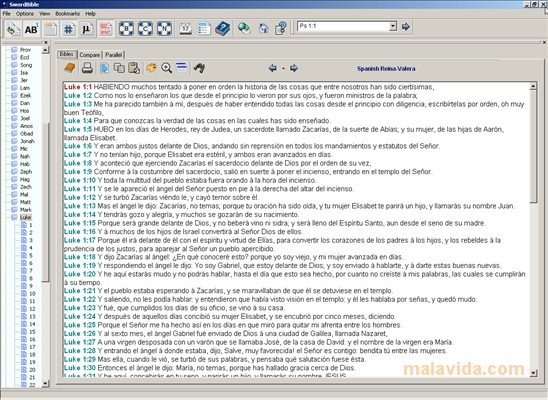Click the save disk icon in Bibles toolbar

click(134, 68)
